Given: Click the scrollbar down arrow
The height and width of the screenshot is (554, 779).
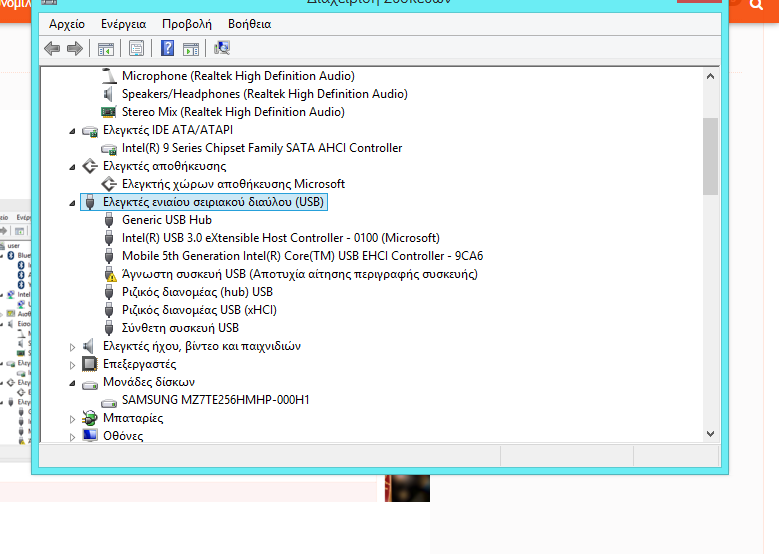Looking at the screenshot, I should (x=710, y=433).
